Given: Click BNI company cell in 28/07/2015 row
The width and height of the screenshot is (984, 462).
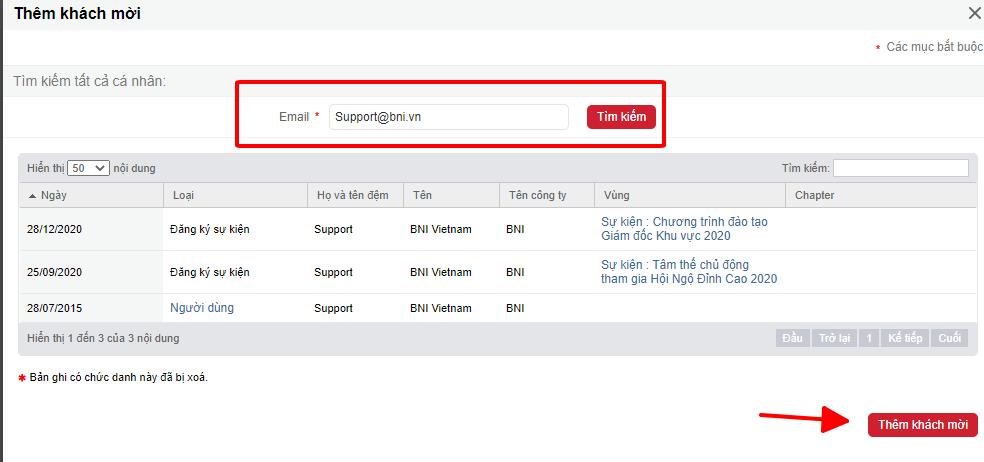Looking at the screenshot, I should [x=515, y=309].
